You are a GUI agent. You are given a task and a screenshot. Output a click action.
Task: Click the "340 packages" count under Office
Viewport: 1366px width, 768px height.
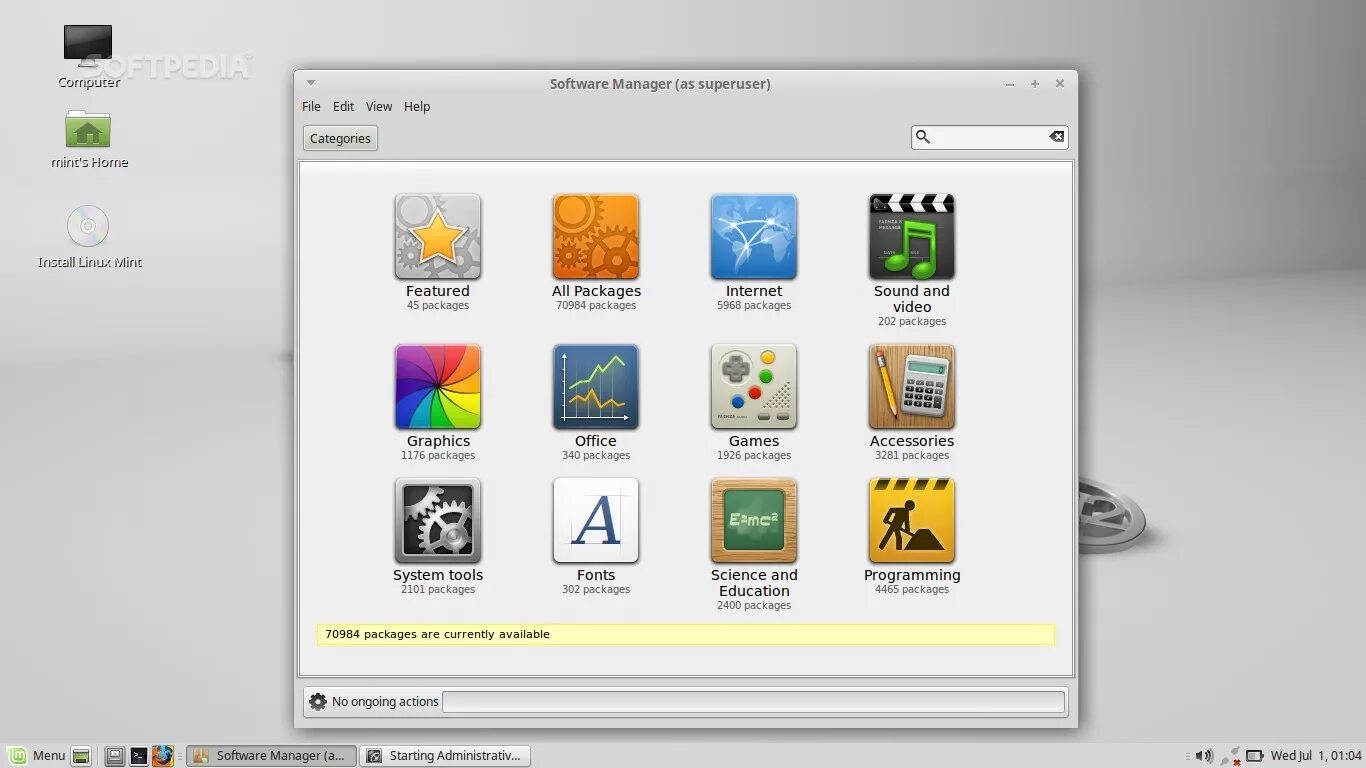596,456
